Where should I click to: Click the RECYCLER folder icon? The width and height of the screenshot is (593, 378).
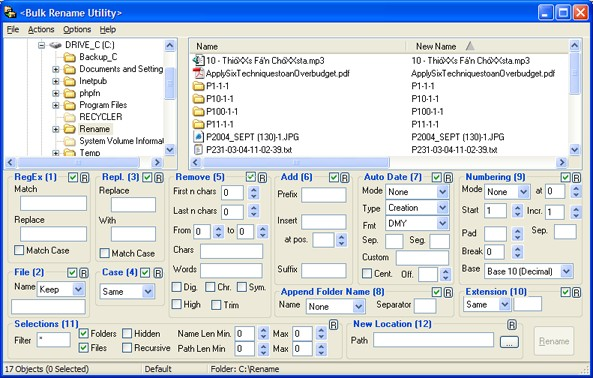click(70, 117)
